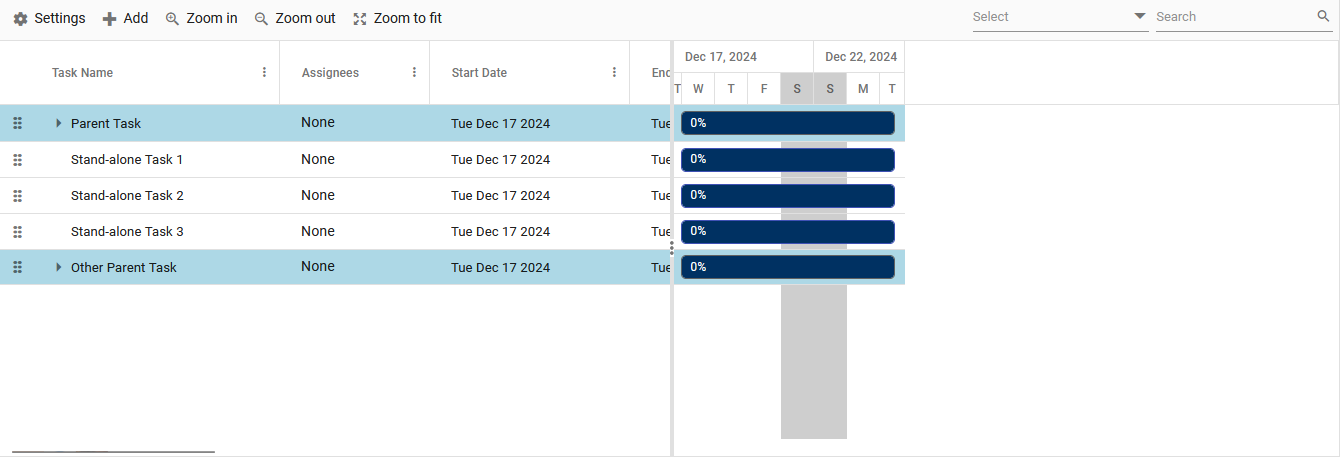Viewport: 1340px width, 457px height.
Task: Open the Task Name column menu
Action: [264, 72]
